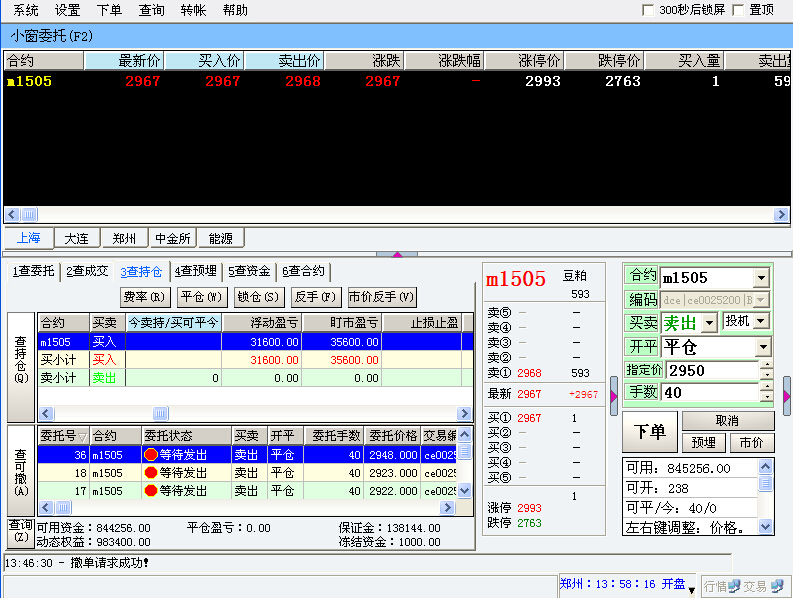
Task: Increase 指定价 price with up stepper
Action: (766, 365)
